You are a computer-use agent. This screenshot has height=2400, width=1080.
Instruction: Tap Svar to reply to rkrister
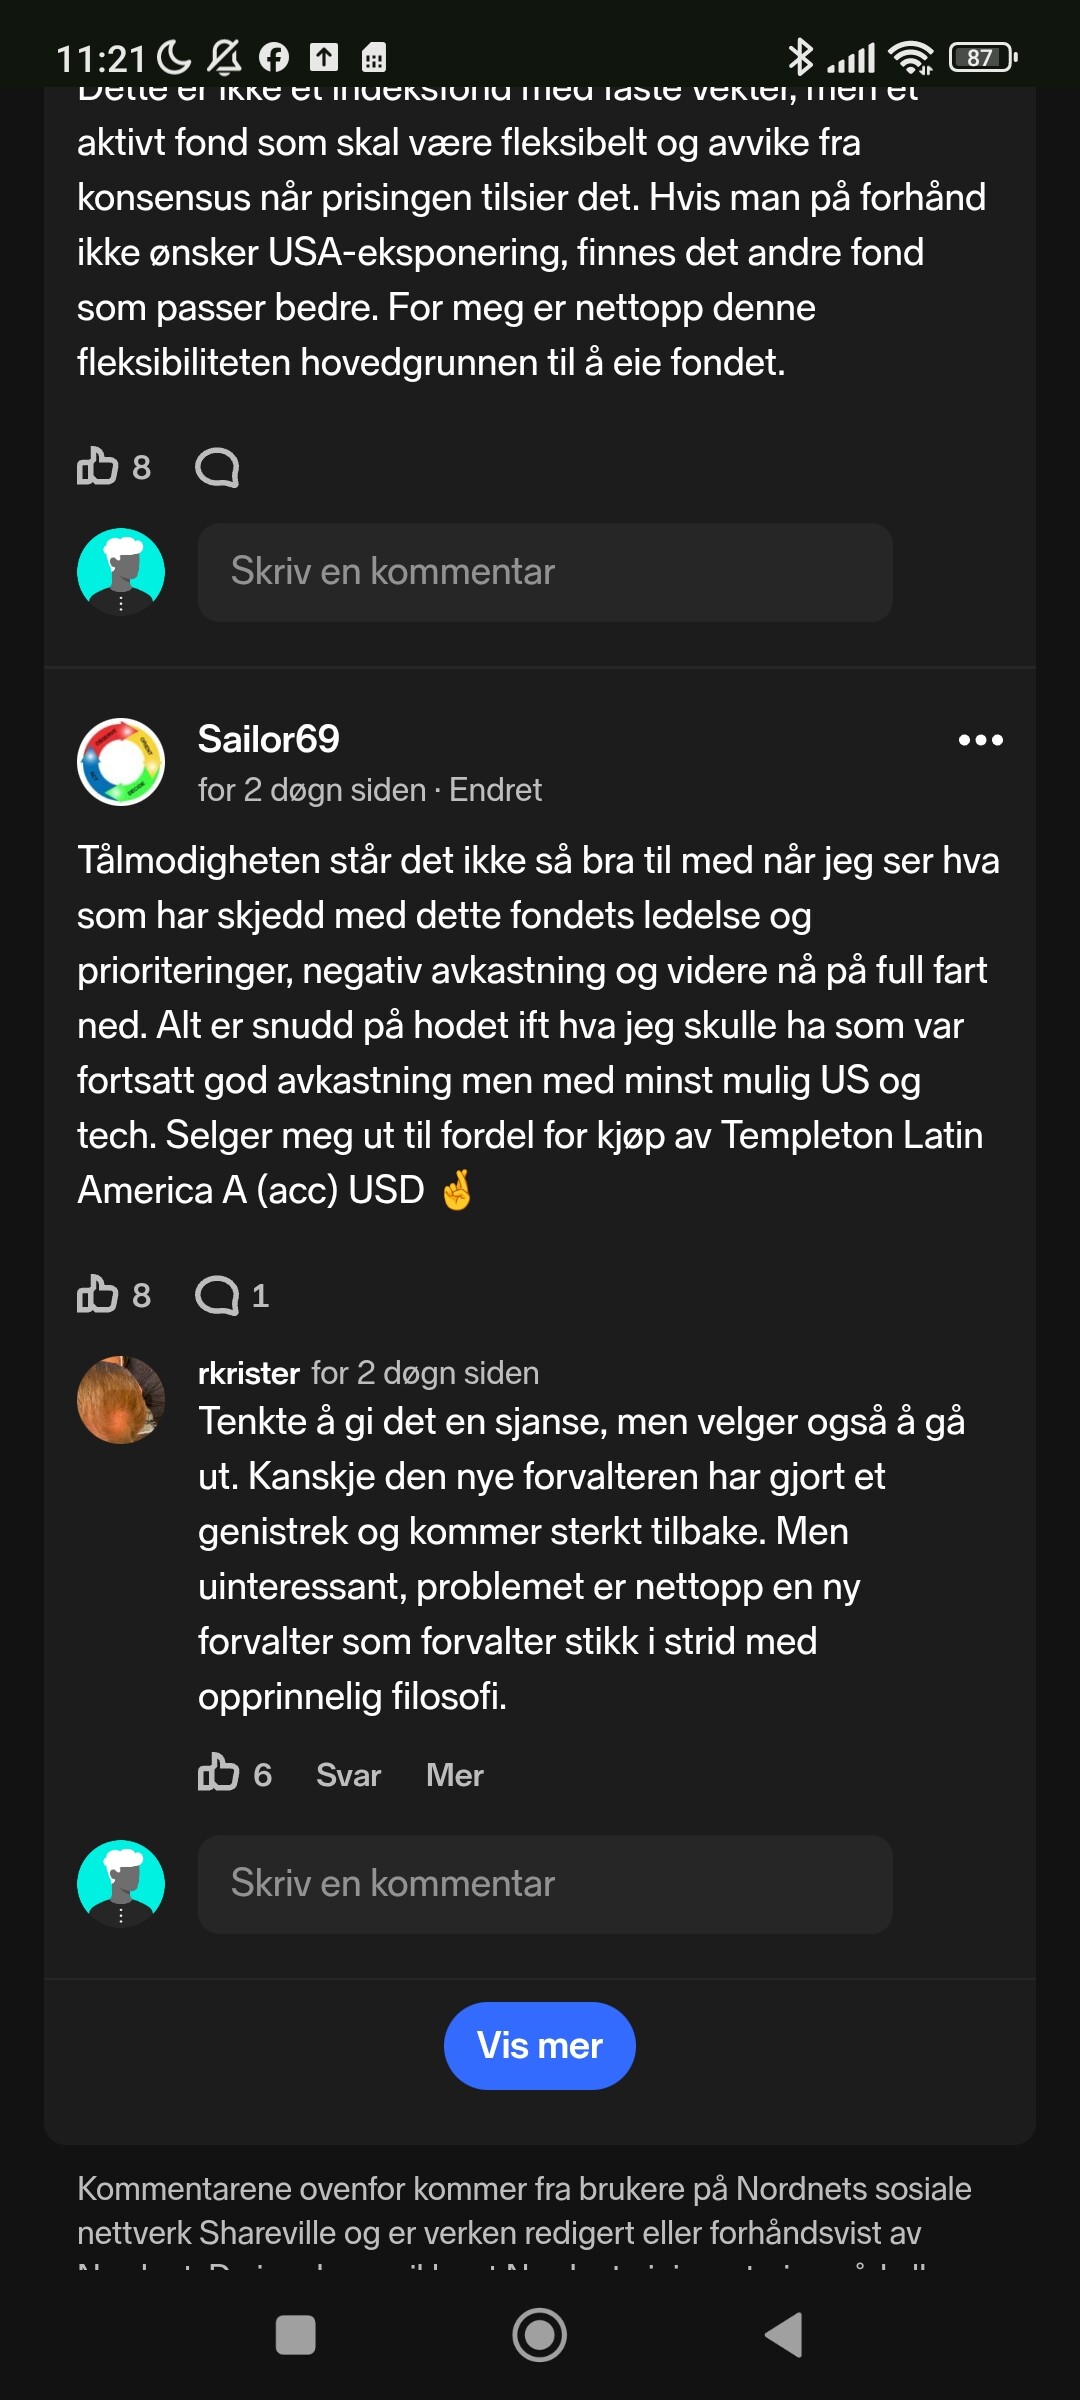coord(348,1775)
